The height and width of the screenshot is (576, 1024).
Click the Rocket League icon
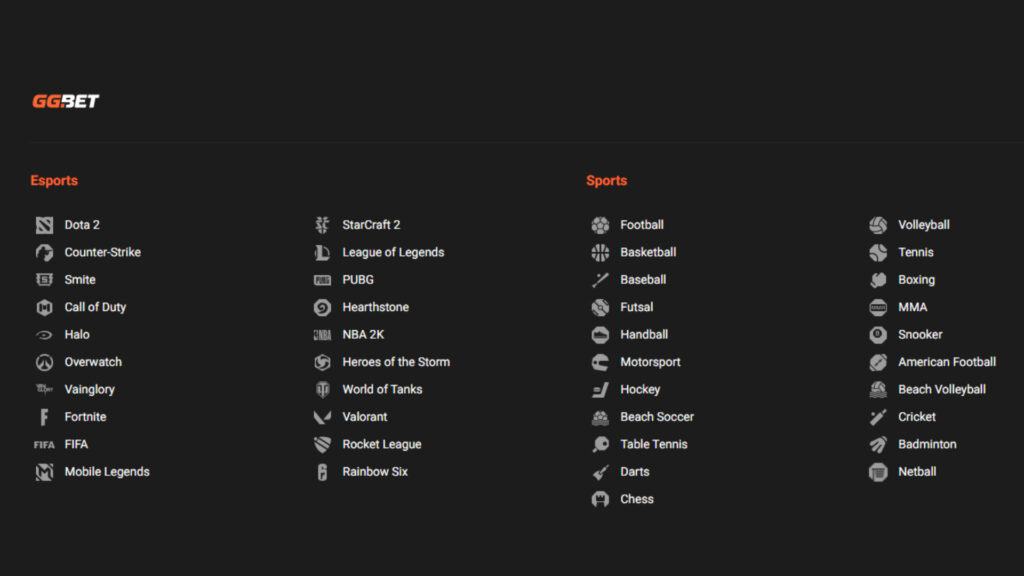(x=322, y=445)
